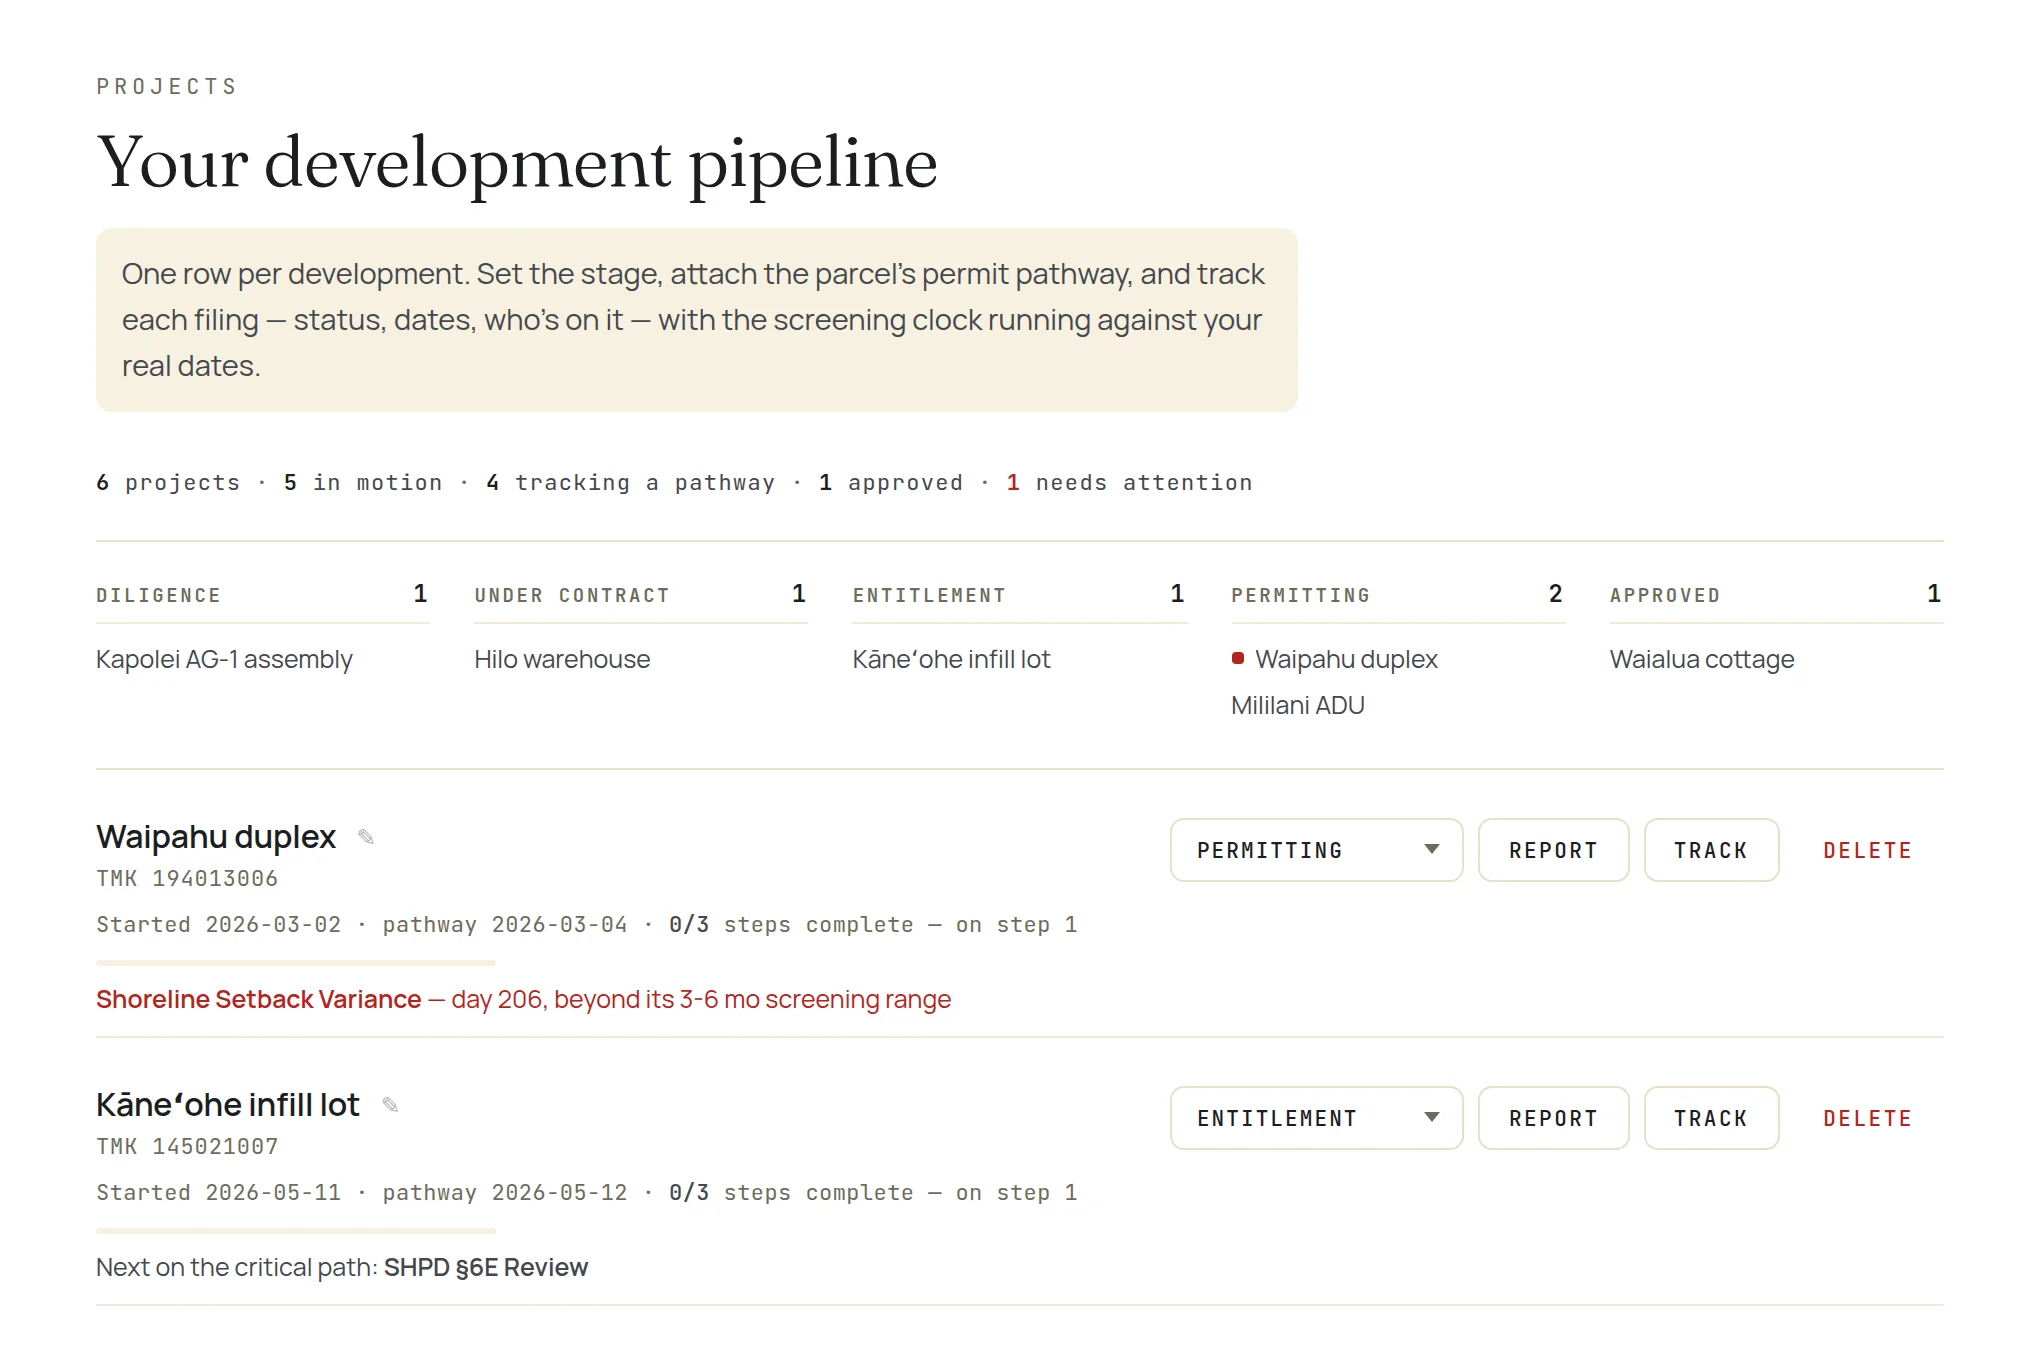2040x1362 pixels.
Task: Select Hilo warehouse in Under Contract column
Action: pyautogui.click(x=562, y=659)
